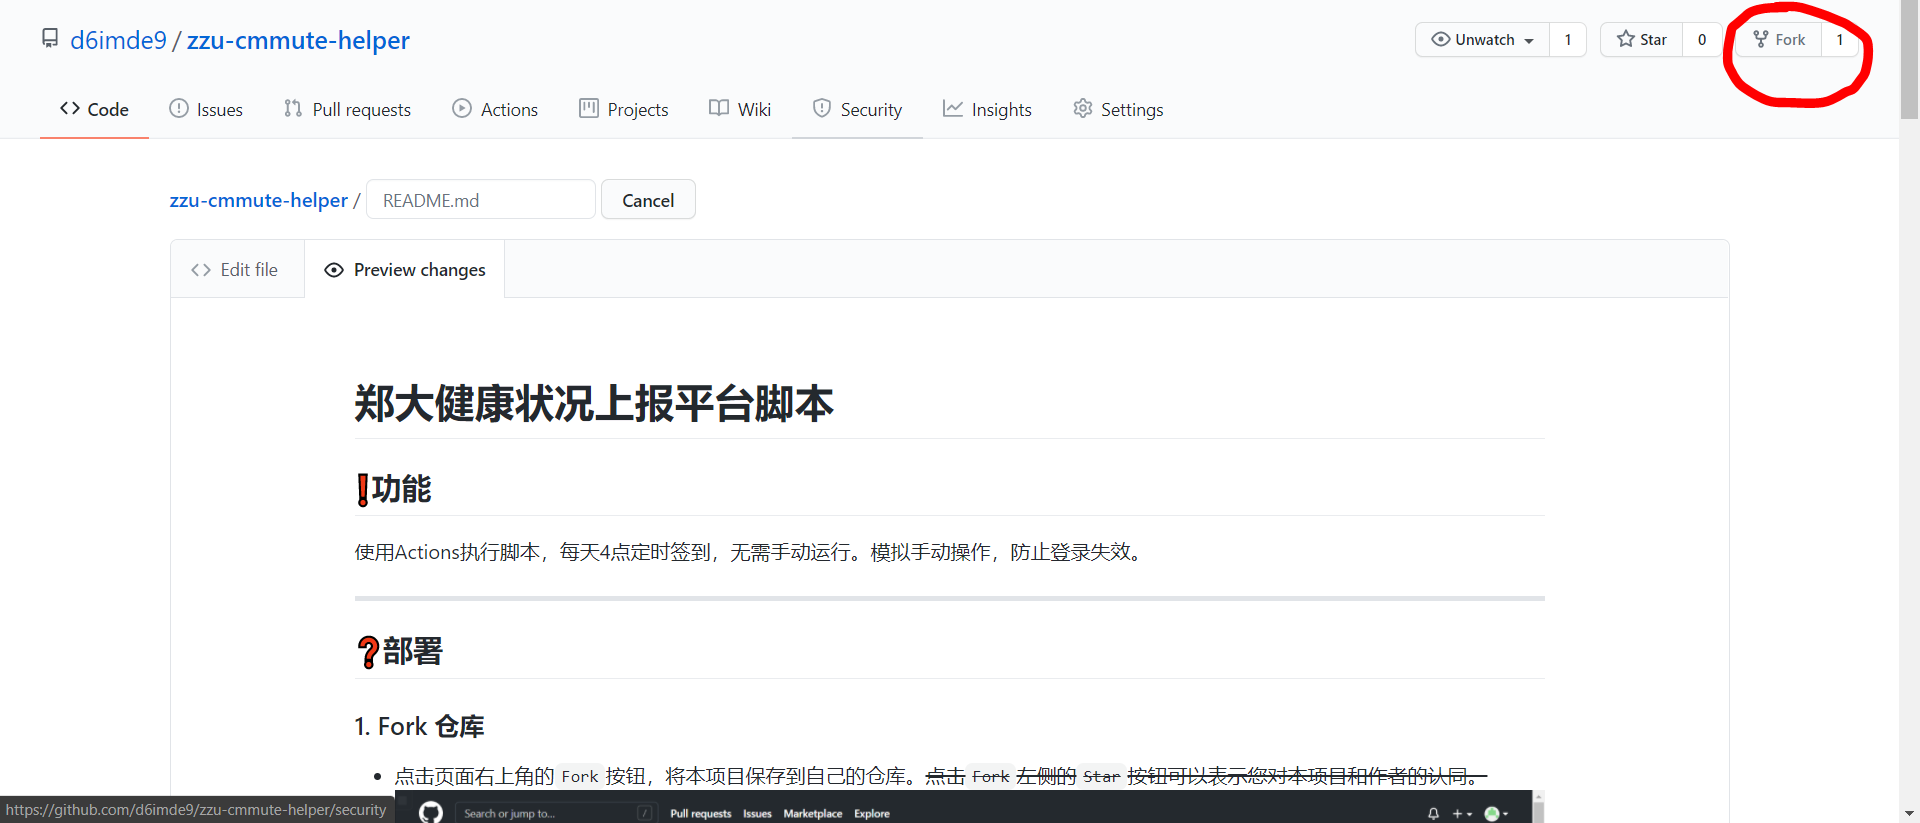
Task: Click the Octocat logo in embedded screenshot
Action: 431,812
